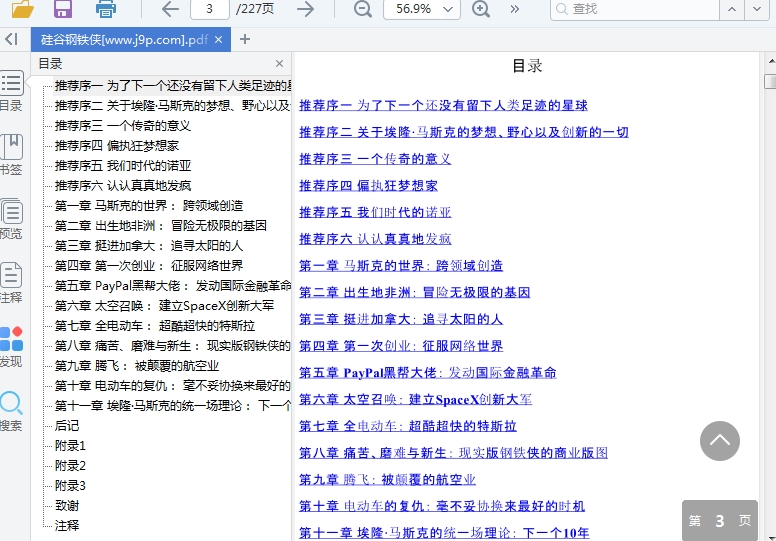Select outline item 后记

[67, 426]
